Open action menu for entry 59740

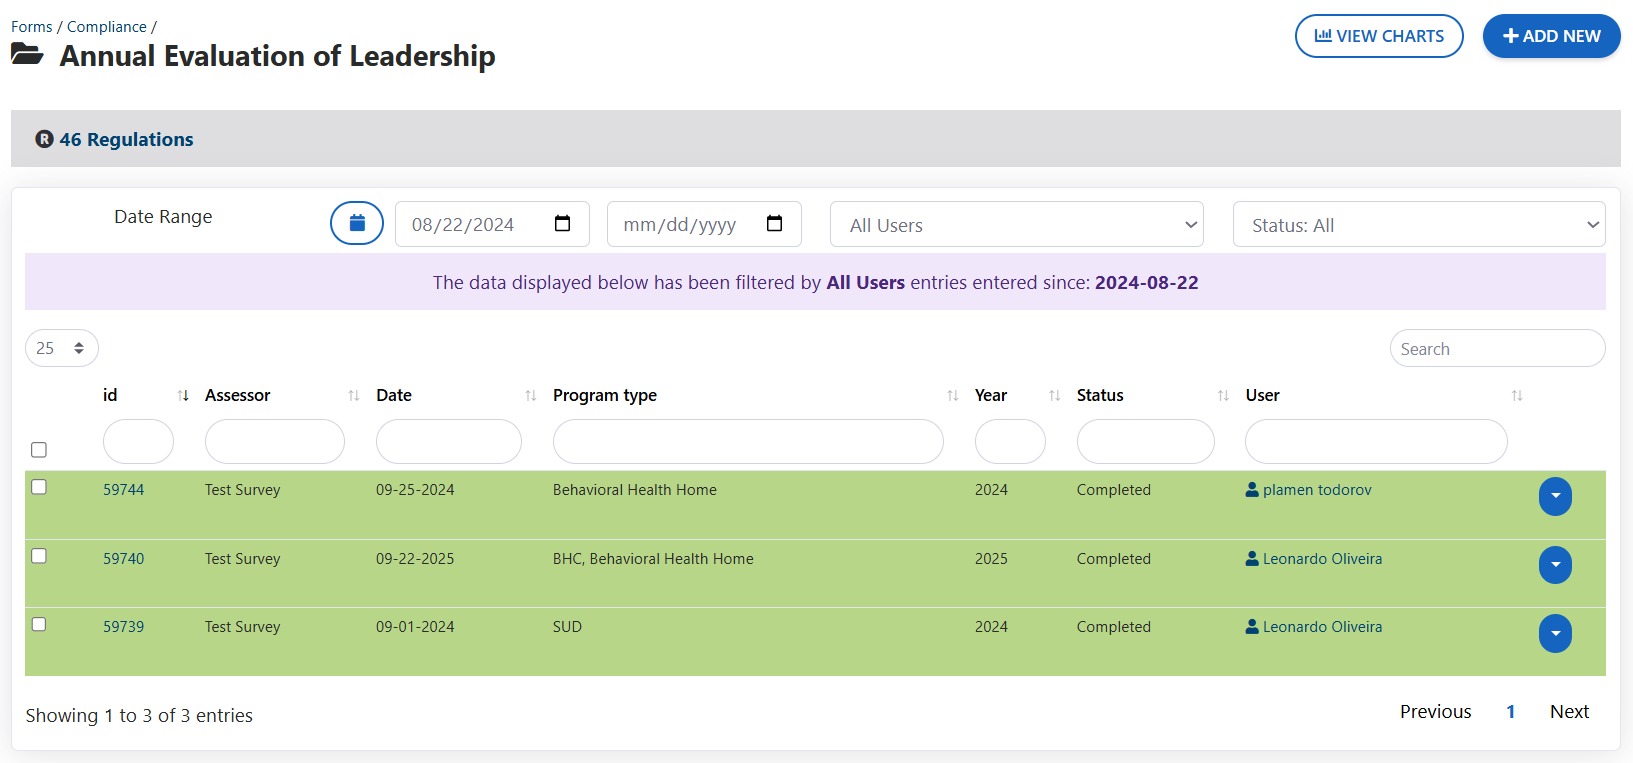click(1555, 565)
